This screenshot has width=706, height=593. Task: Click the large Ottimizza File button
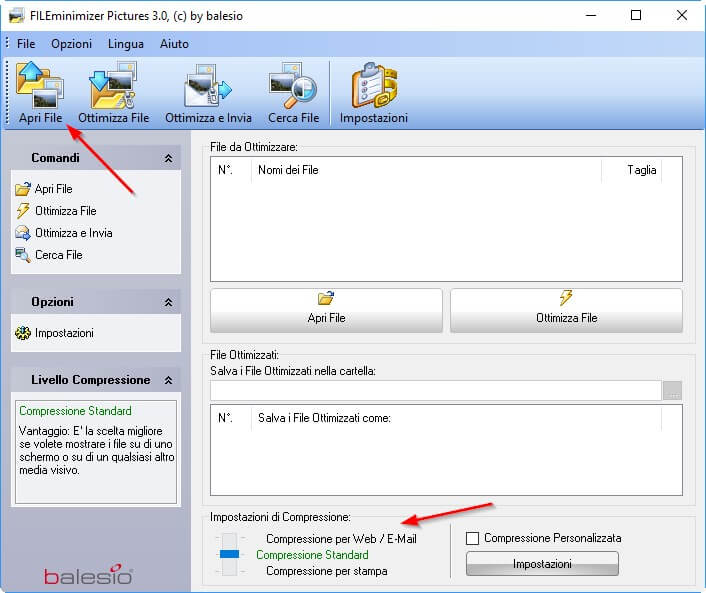[566, 310]
